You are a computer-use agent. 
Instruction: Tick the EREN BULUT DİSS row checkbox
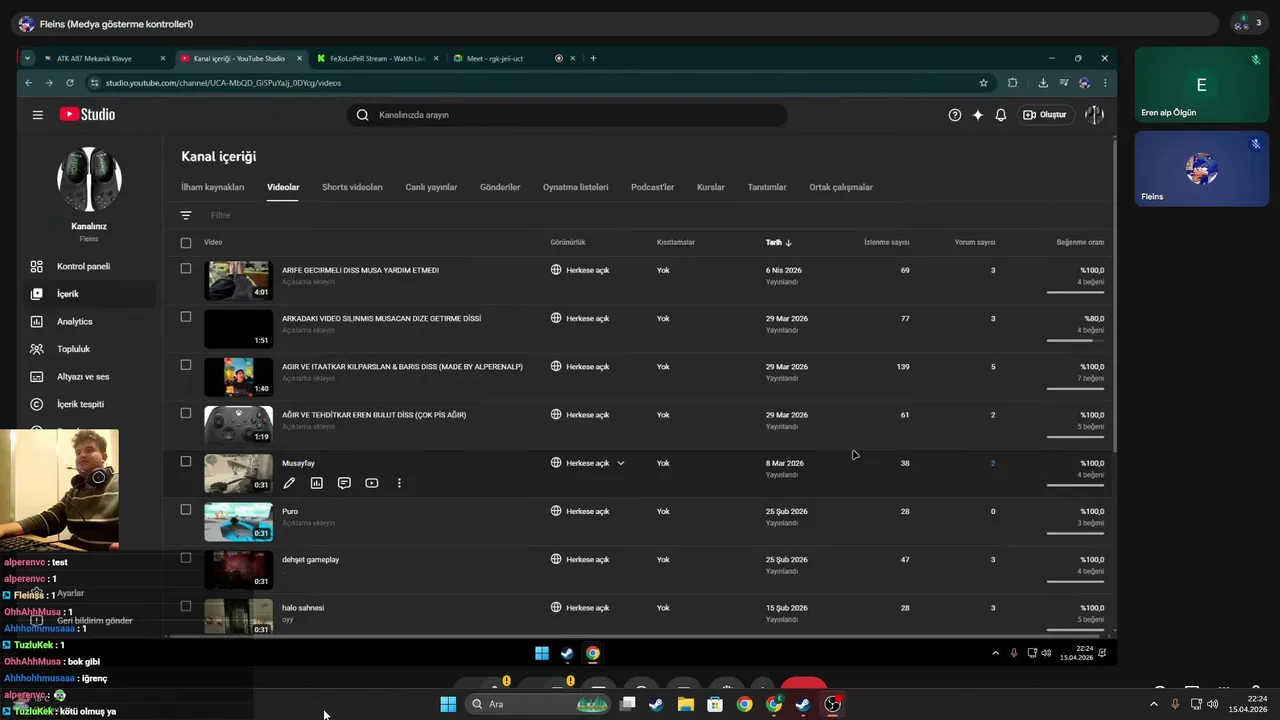tap(186, 413)
